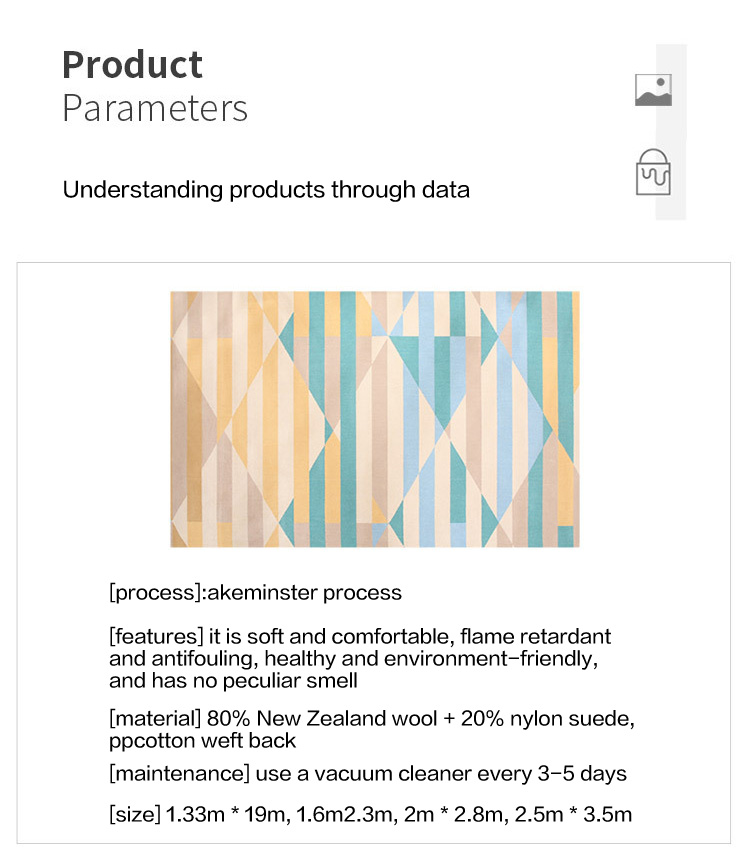This screenshot has height=860, width=750.
Task: Click the image picture icon
Action: coord(653,90)
